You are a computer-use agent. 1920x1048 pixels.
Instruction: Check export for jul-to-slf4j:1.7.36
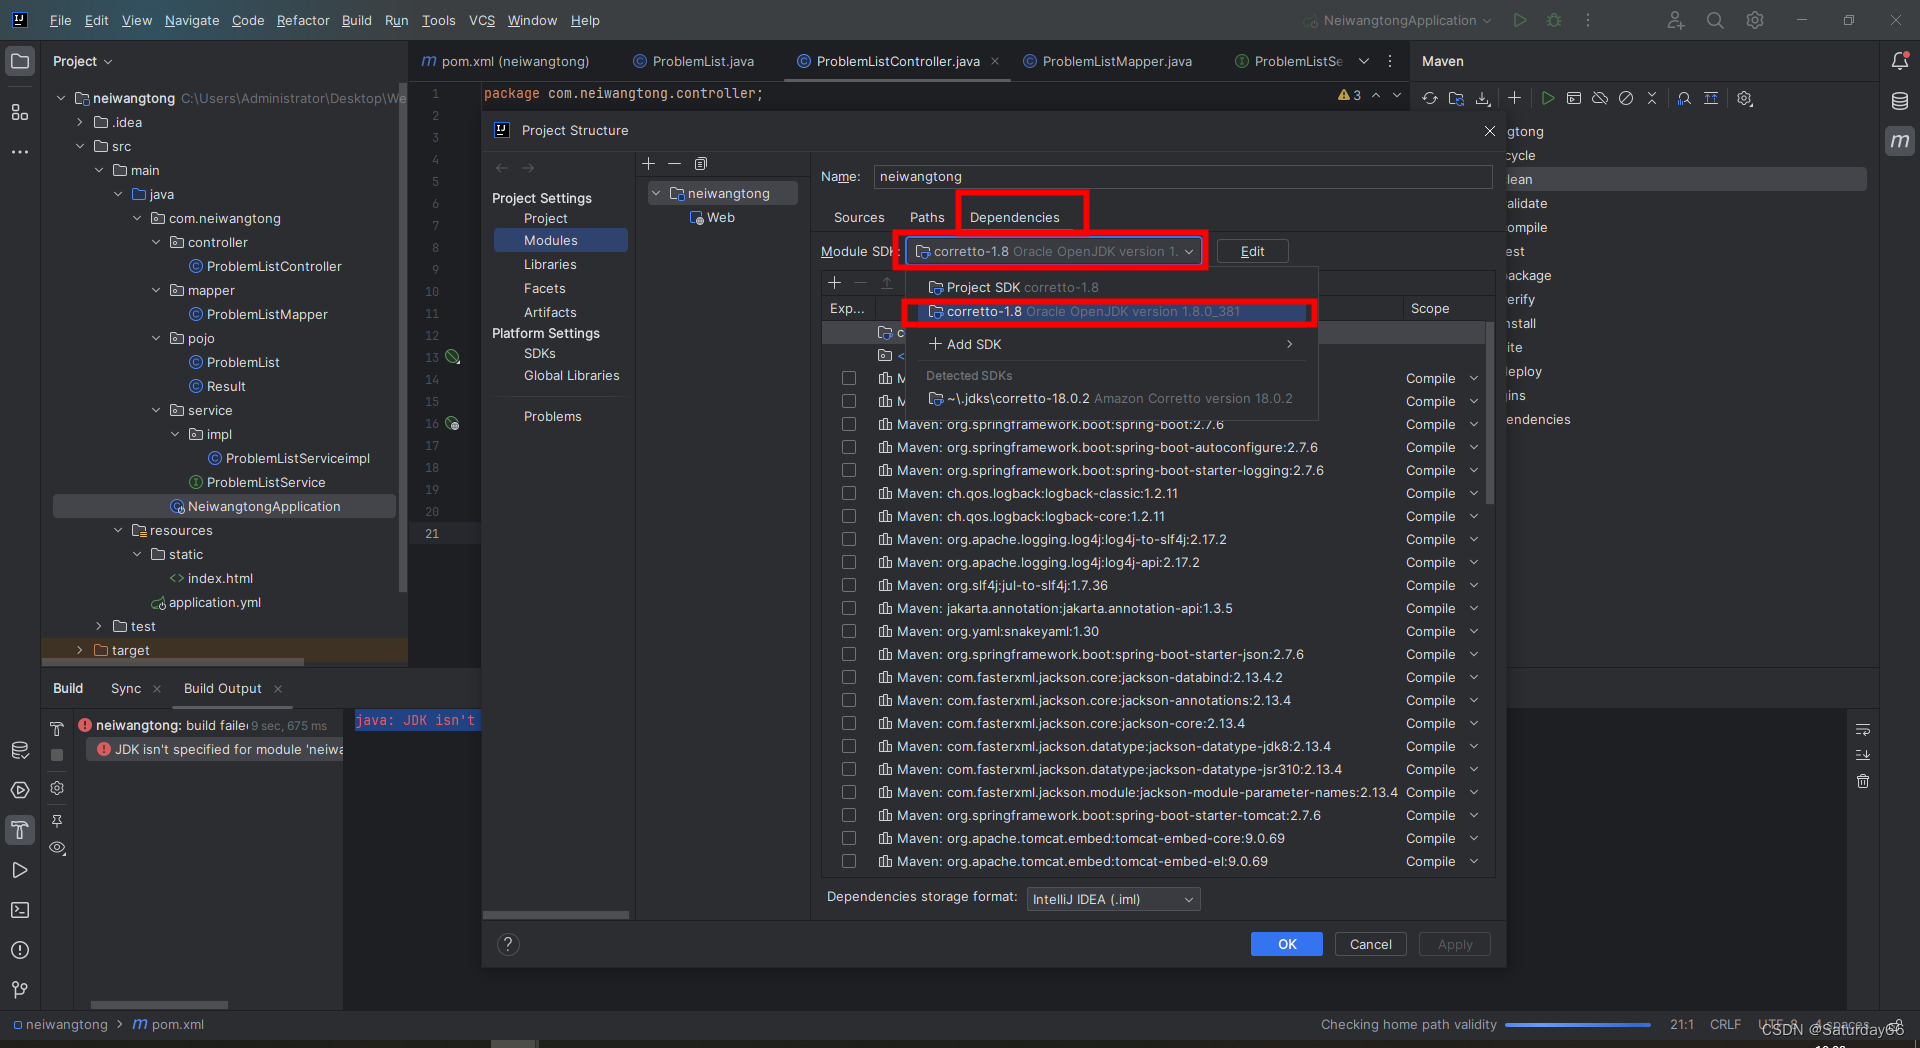pyautogui.click(x=849, y=585)
